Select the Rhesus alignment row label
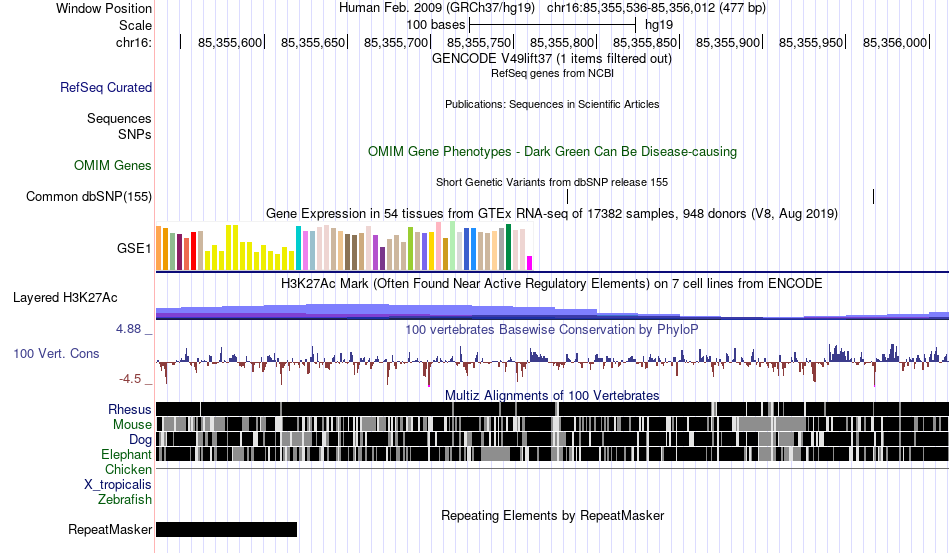 (130, 409)
